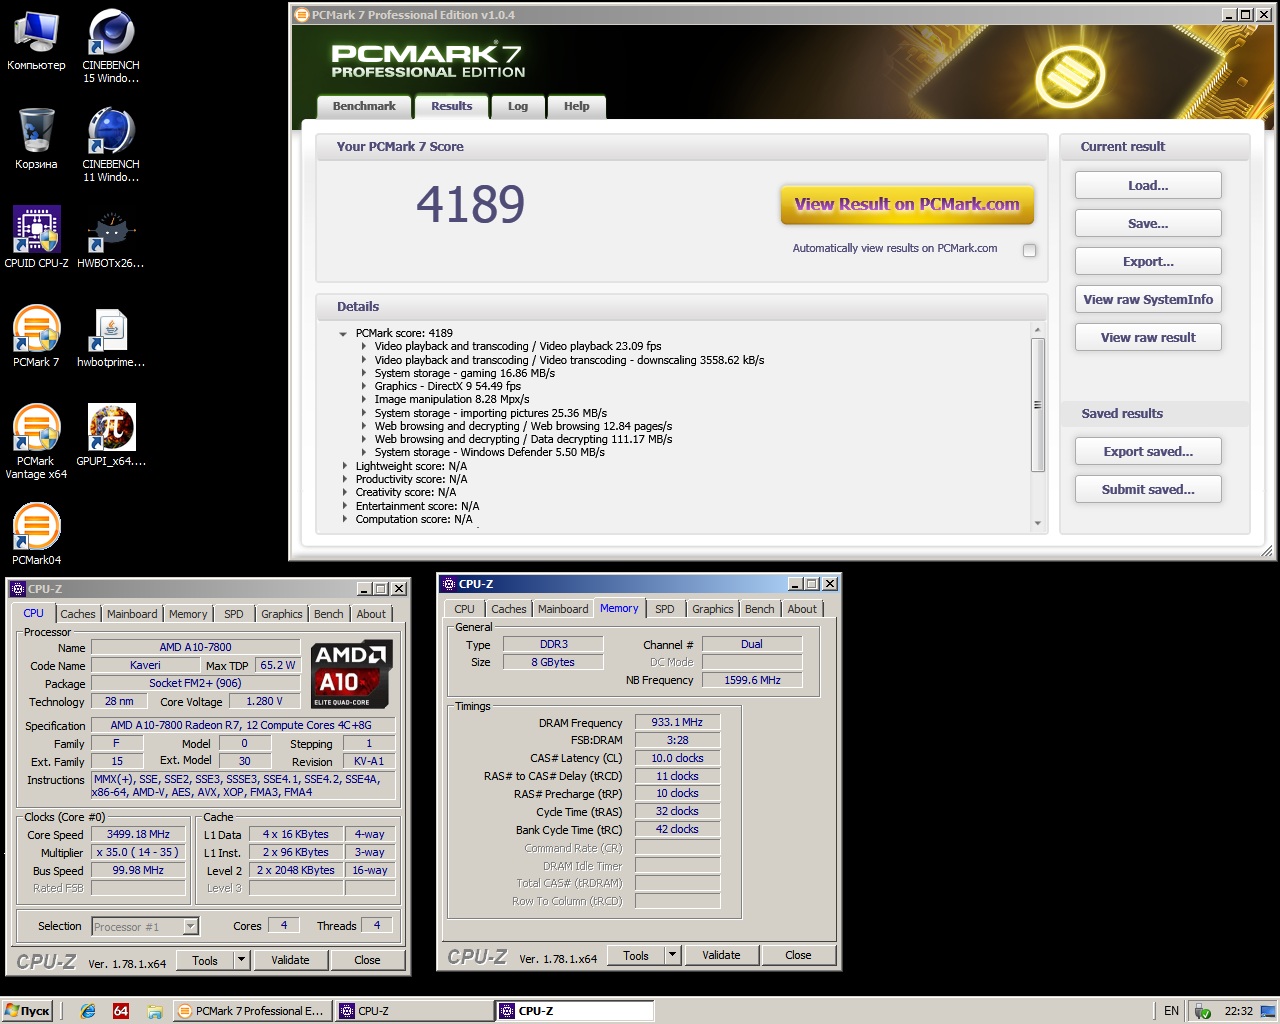Select Bench tab in left CPU-Z

(329, 614)
